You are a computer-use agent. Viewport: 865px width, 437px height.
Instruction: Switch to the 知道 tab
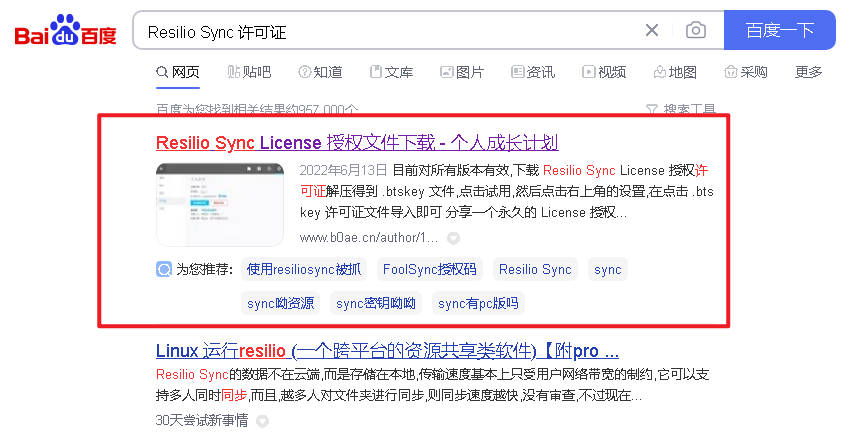(x=321, y=72)
